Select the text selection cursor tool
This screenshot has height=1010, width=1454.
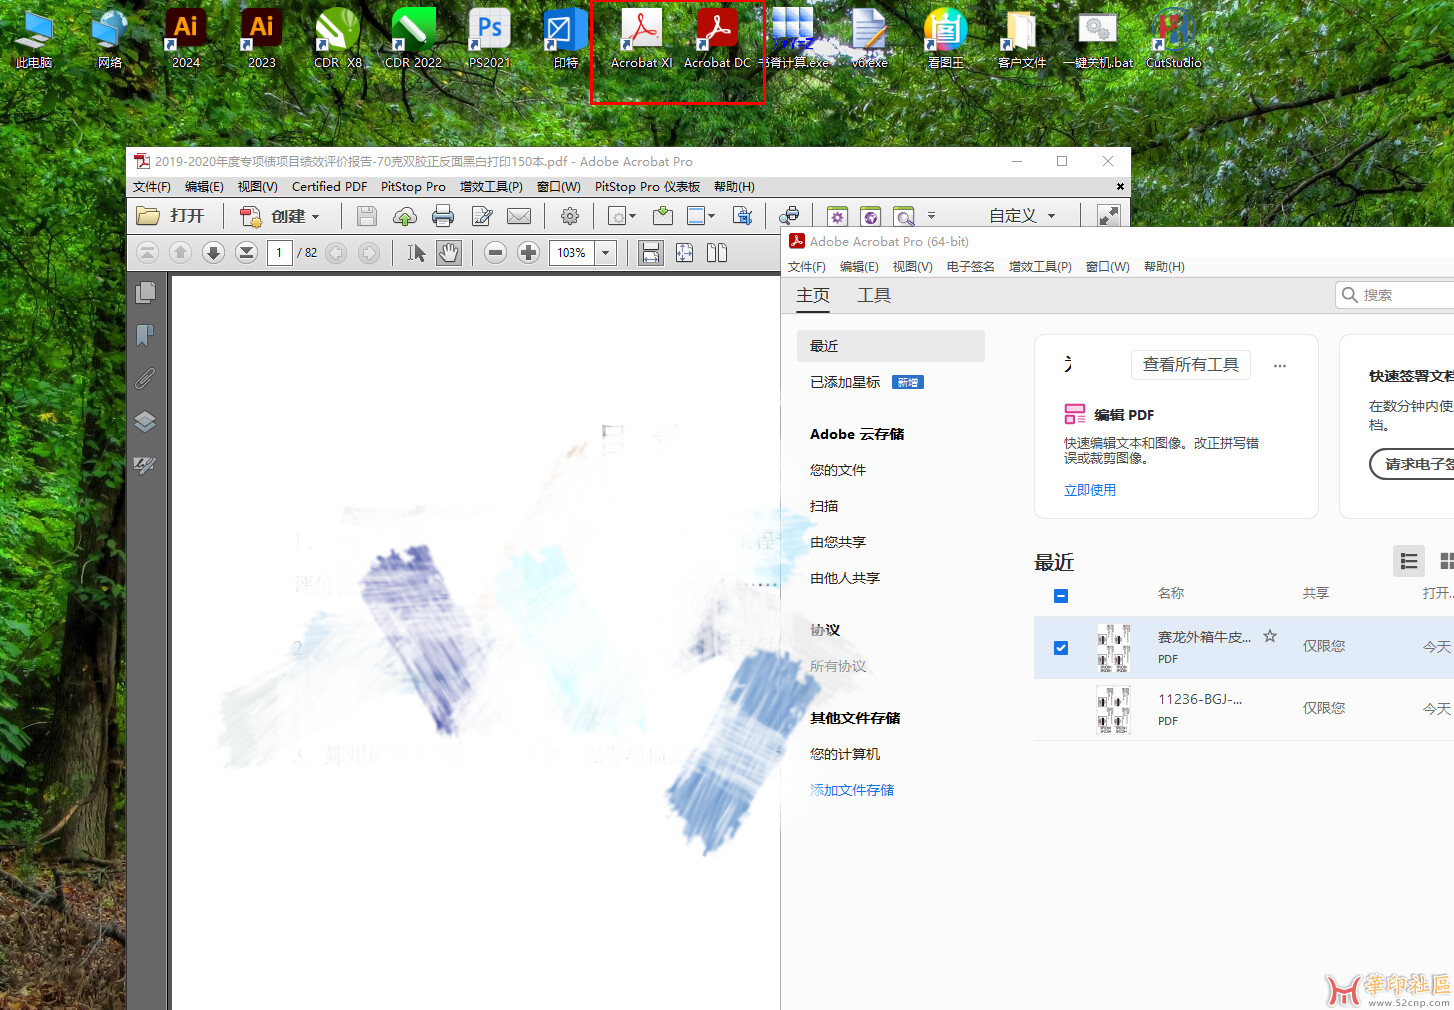pyautogui.click(x=416, y=253)
